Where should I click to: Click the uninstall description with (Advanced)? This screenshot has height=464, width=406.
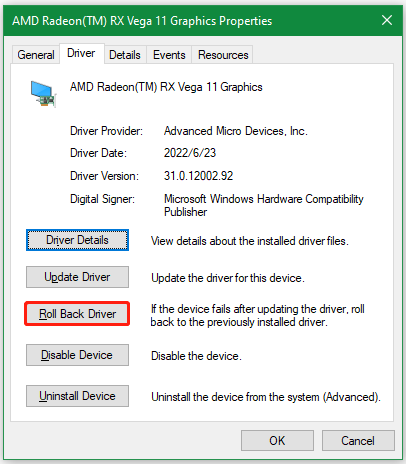(x=266, y=397)
